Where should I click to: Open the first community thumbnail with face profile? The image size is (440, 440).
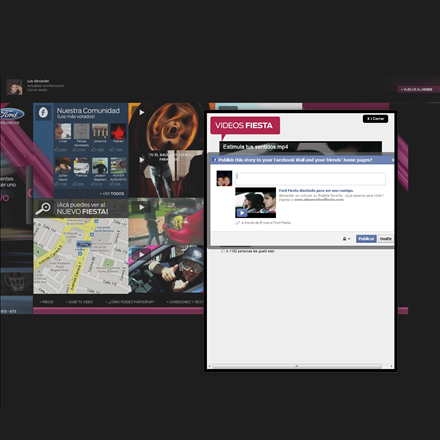point(63,131)
